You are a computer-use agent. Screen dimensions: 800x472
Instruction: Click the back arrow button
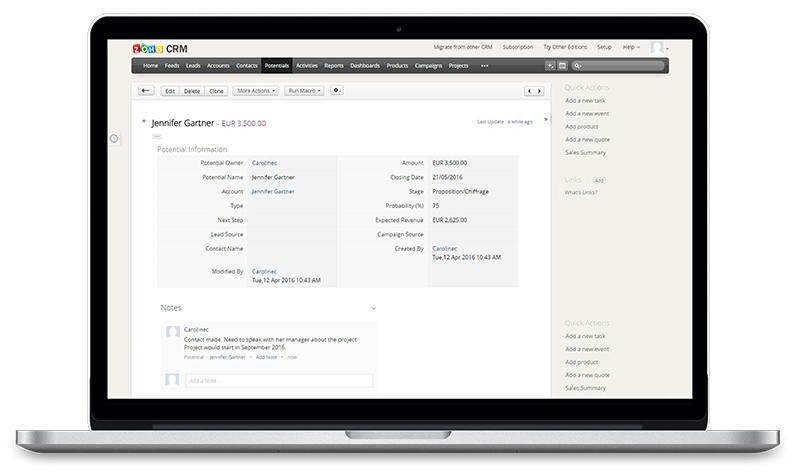pos(146,91)
